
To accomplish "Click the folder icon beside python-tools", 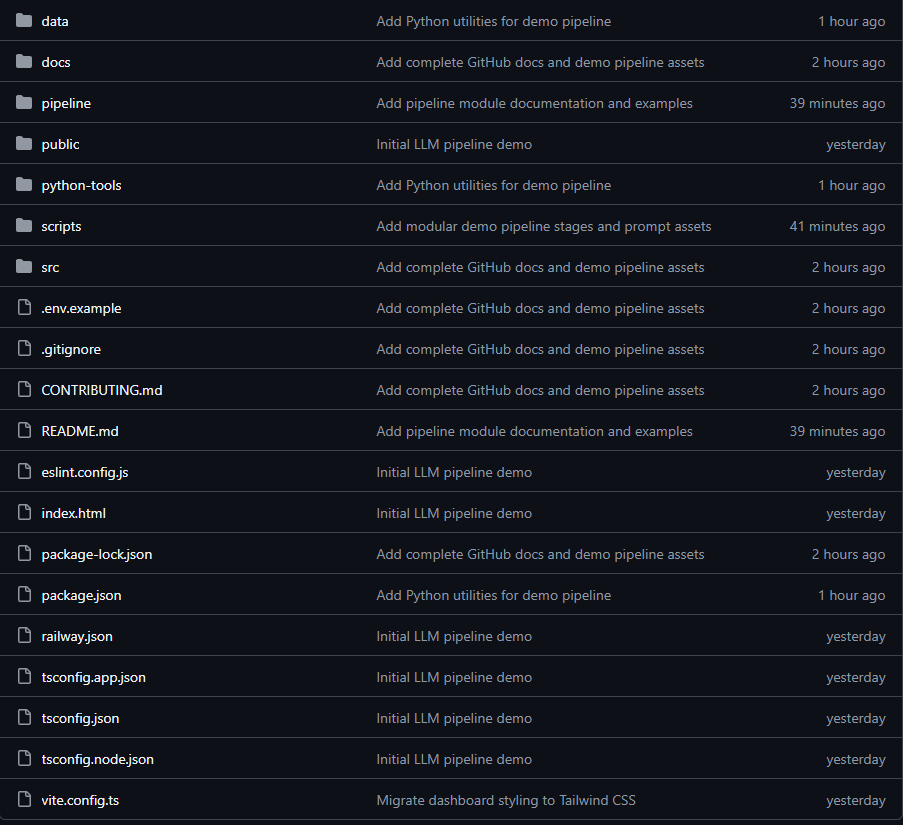I will pos(24,185).
